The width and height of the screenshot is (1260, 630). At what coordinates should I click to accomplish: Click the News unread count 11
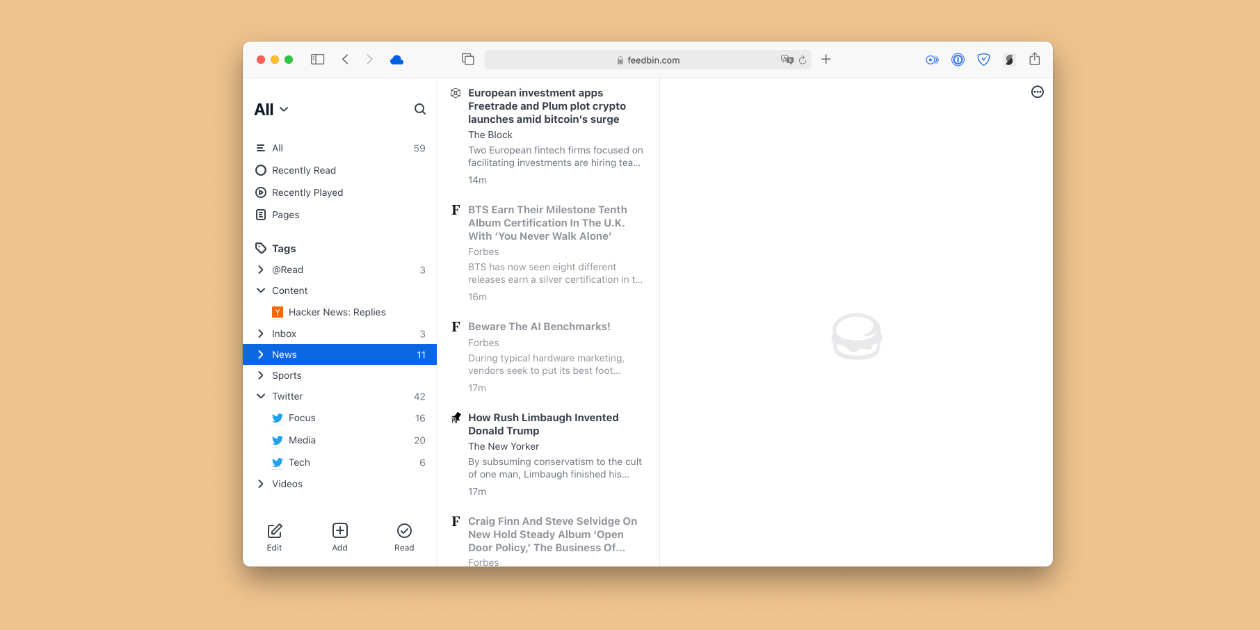421,355
